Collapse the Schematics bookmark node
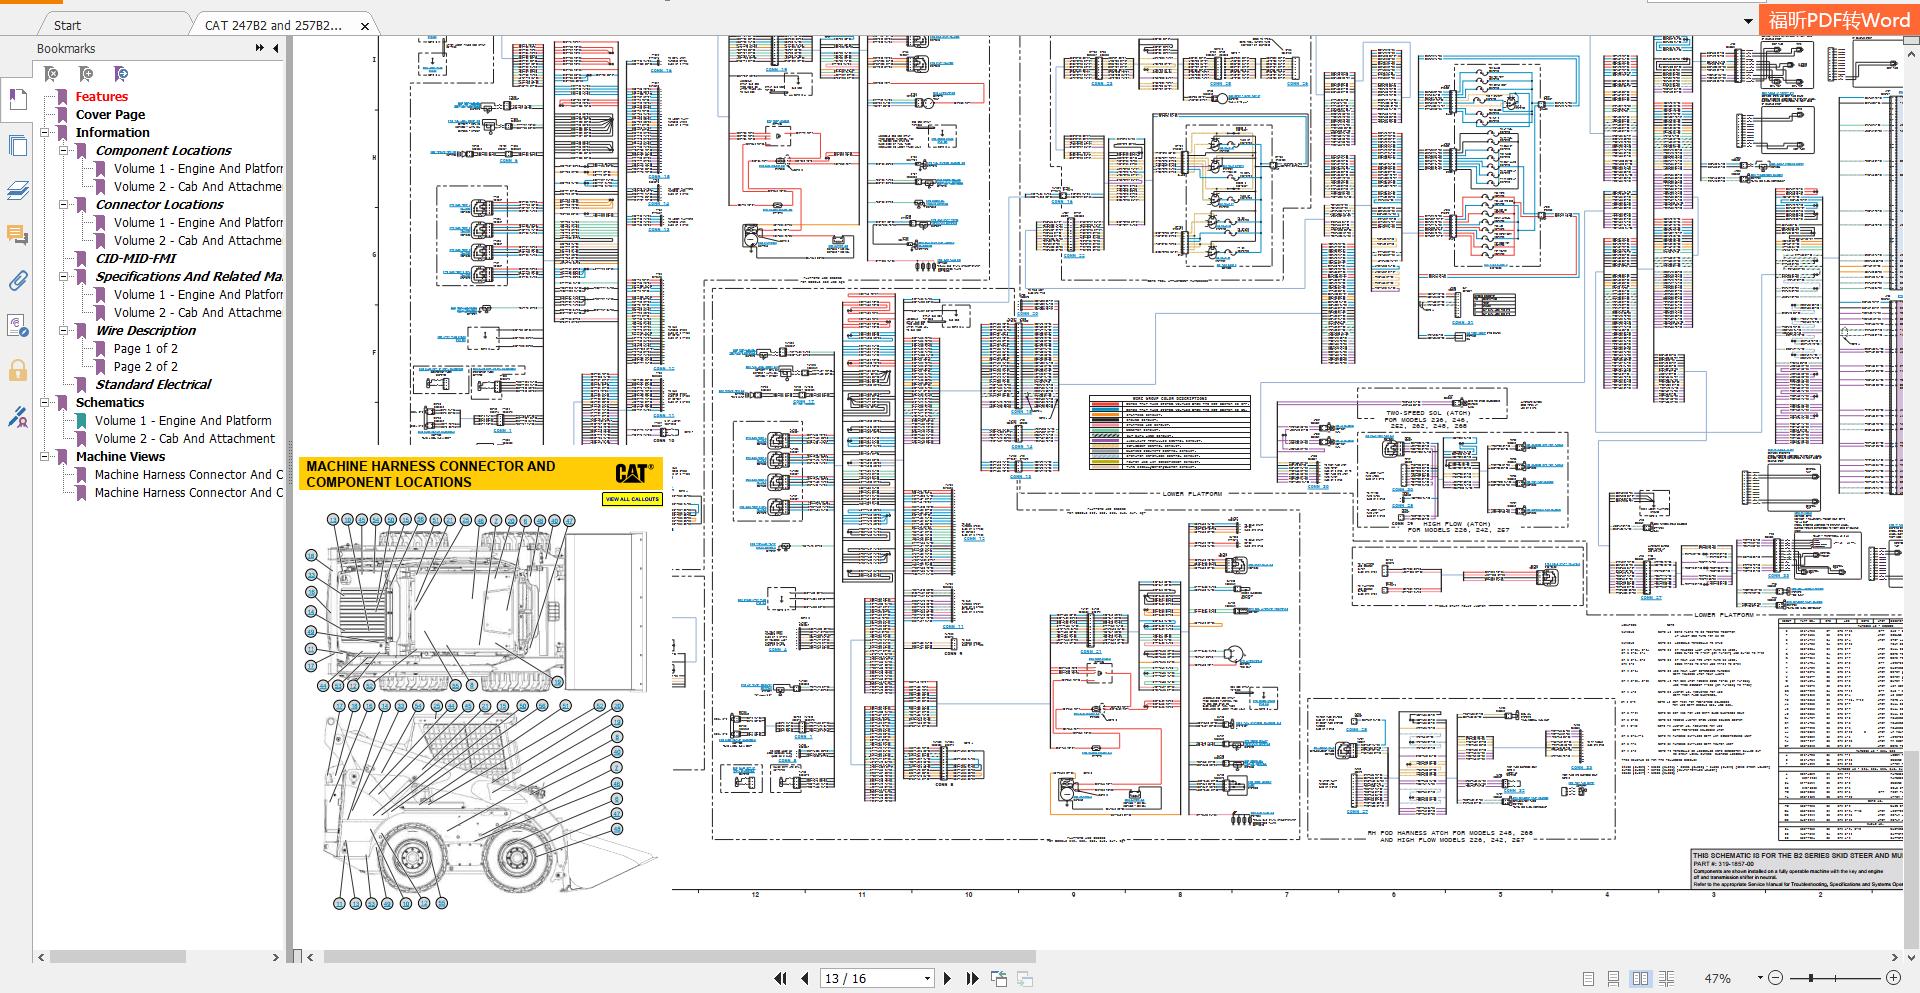This screenshot has height=993, width=1920. point(45,402)
